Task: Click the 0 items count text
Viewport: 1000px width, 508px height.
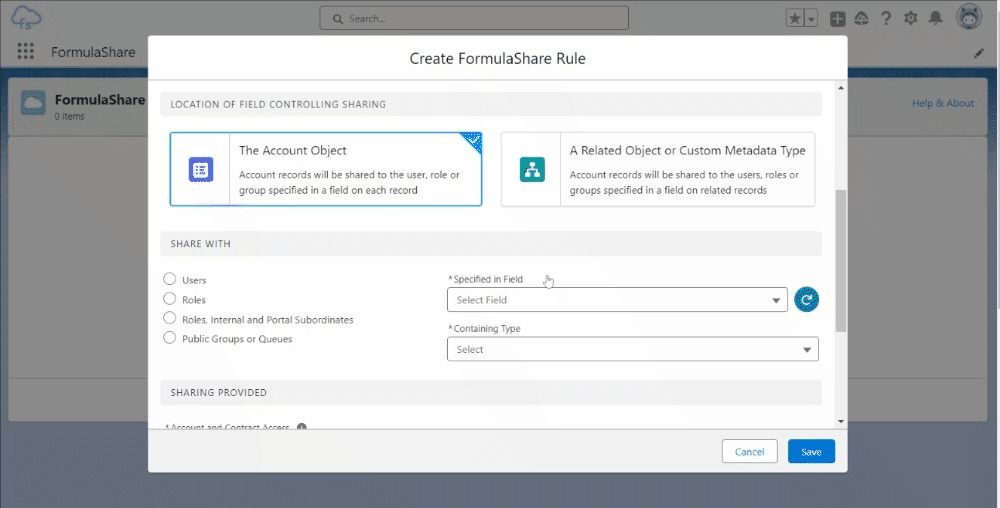Action: (x=70, y=116)
